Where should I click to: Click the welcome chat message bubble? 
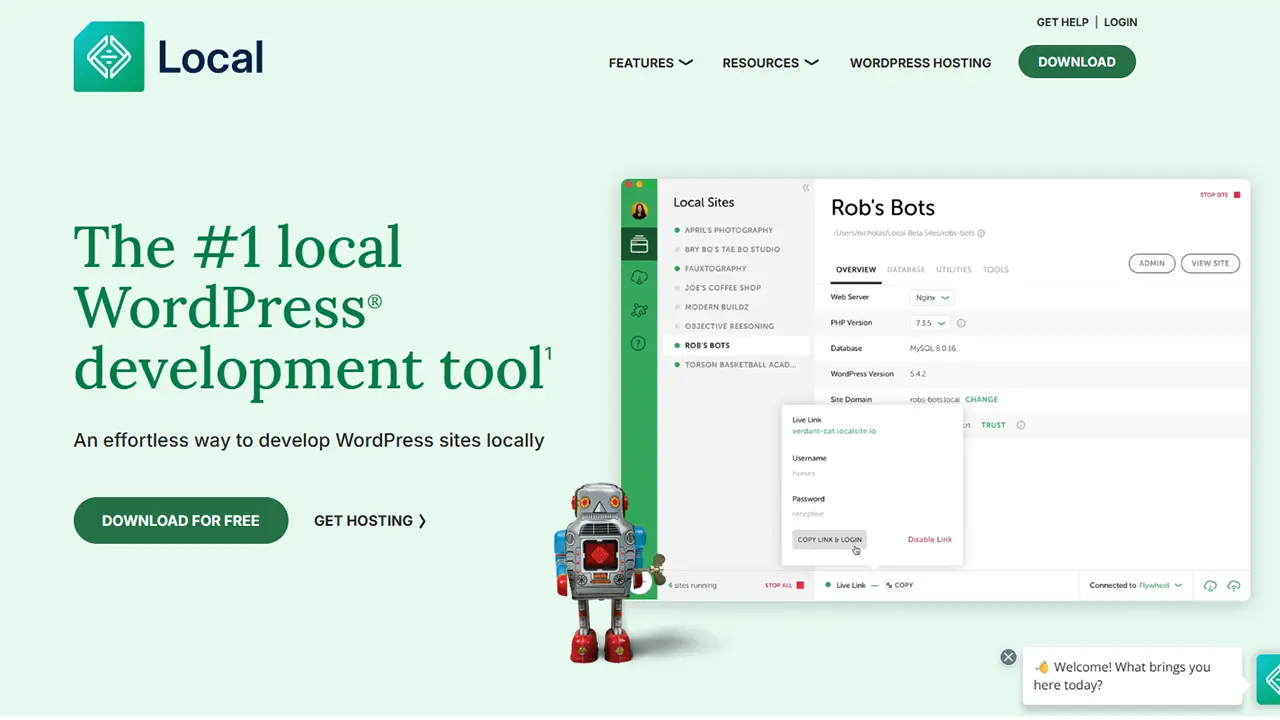click(1132, 676)
